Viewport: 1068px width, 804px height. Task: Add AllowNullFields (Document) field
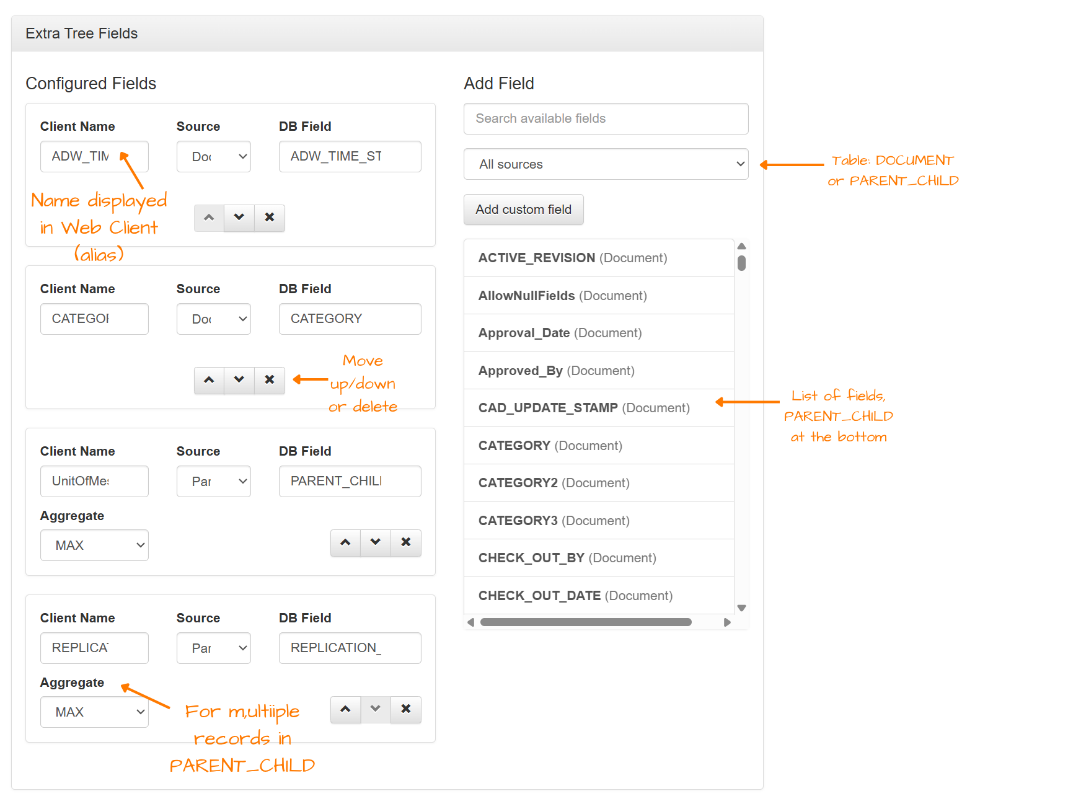click(x=599, y=296)
